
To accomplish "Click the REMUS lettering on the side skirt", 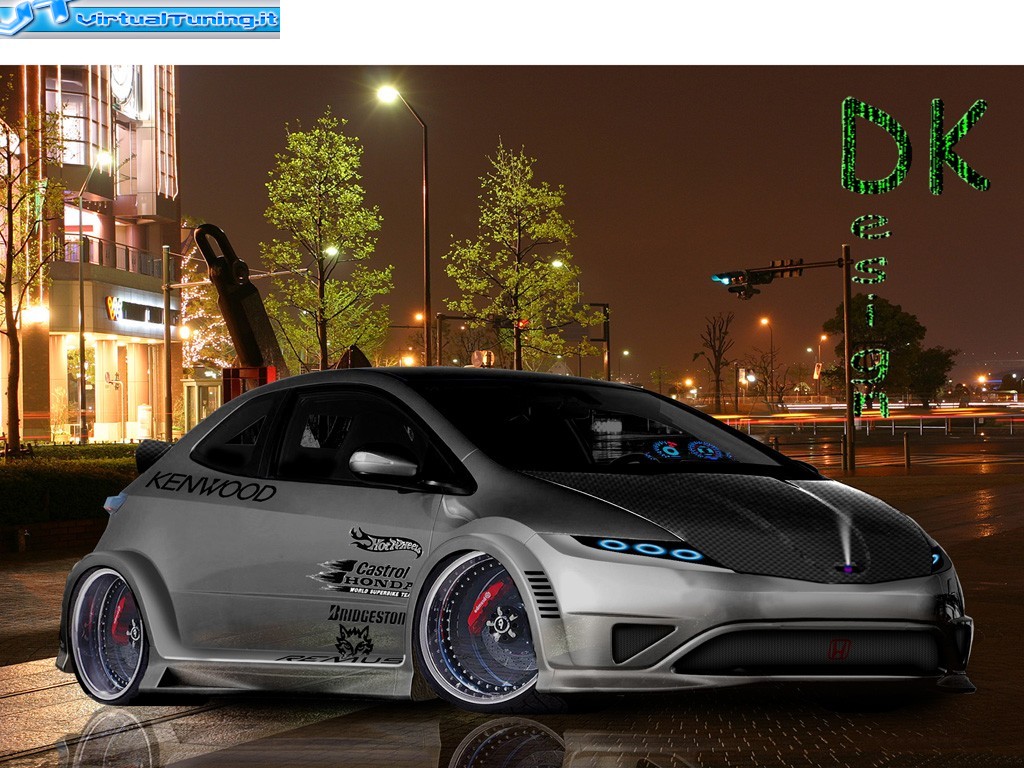I will (x=339, y=659).
